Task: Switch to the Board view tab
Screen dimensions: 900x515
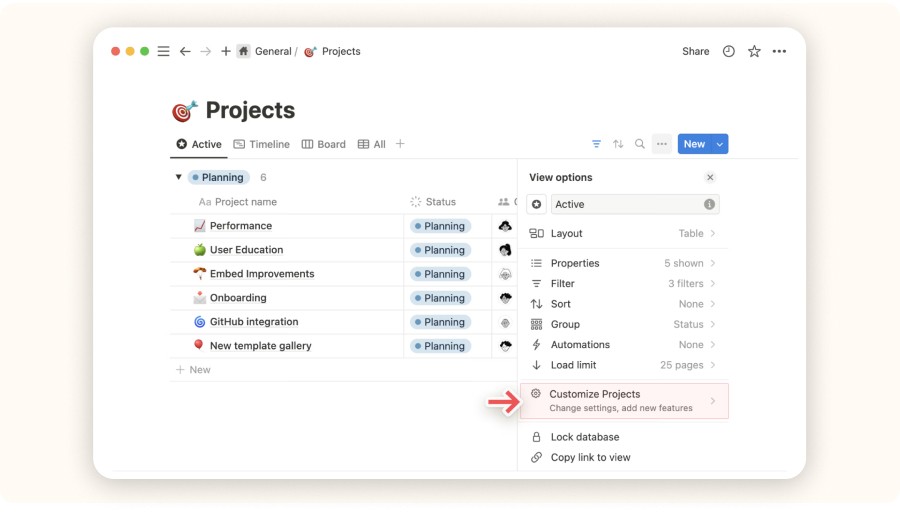Action: tap(324, 144)
